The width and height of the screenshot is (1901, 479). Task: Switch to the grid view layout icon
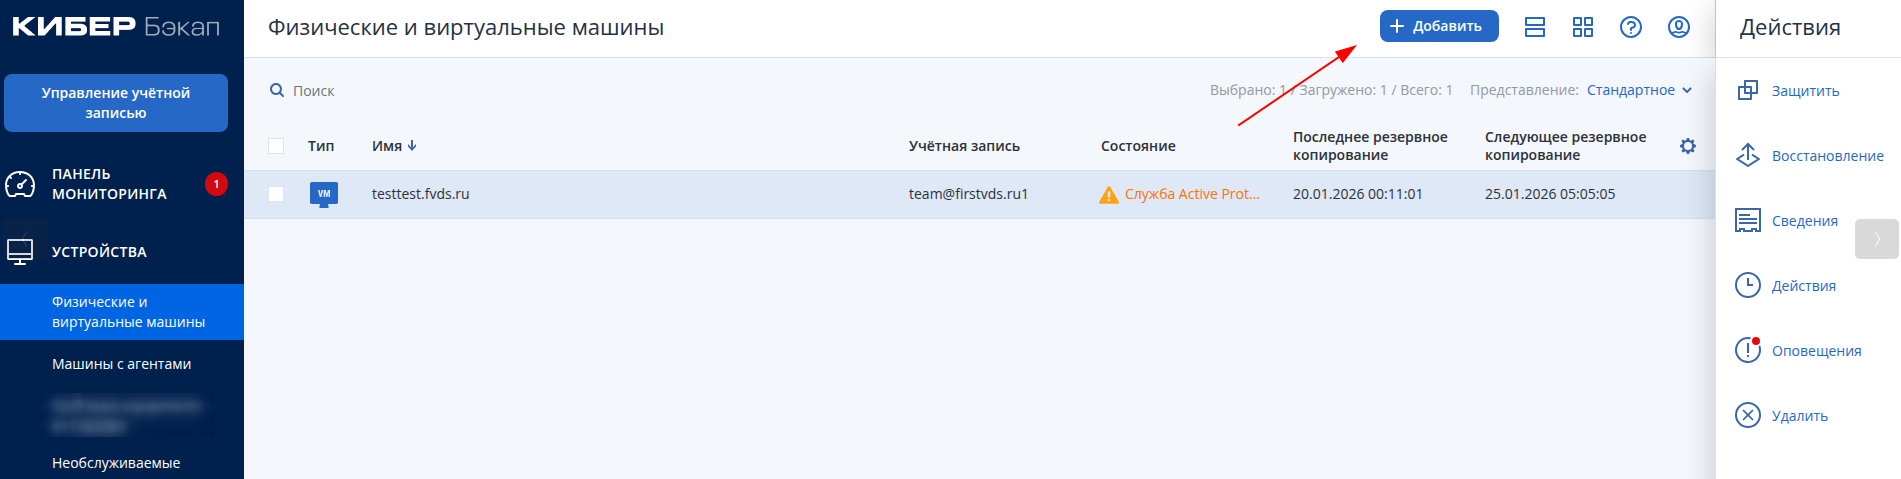click(x=1582, y=27)
